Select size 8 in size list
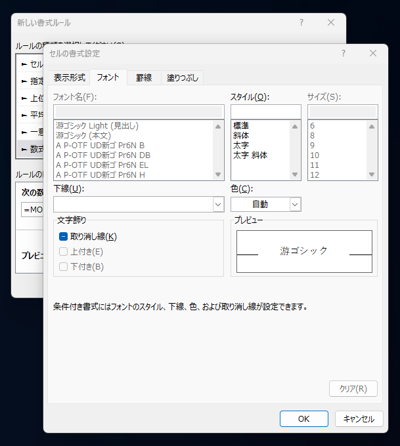Viewport: 400px width, 446px height. pos(312,136)
